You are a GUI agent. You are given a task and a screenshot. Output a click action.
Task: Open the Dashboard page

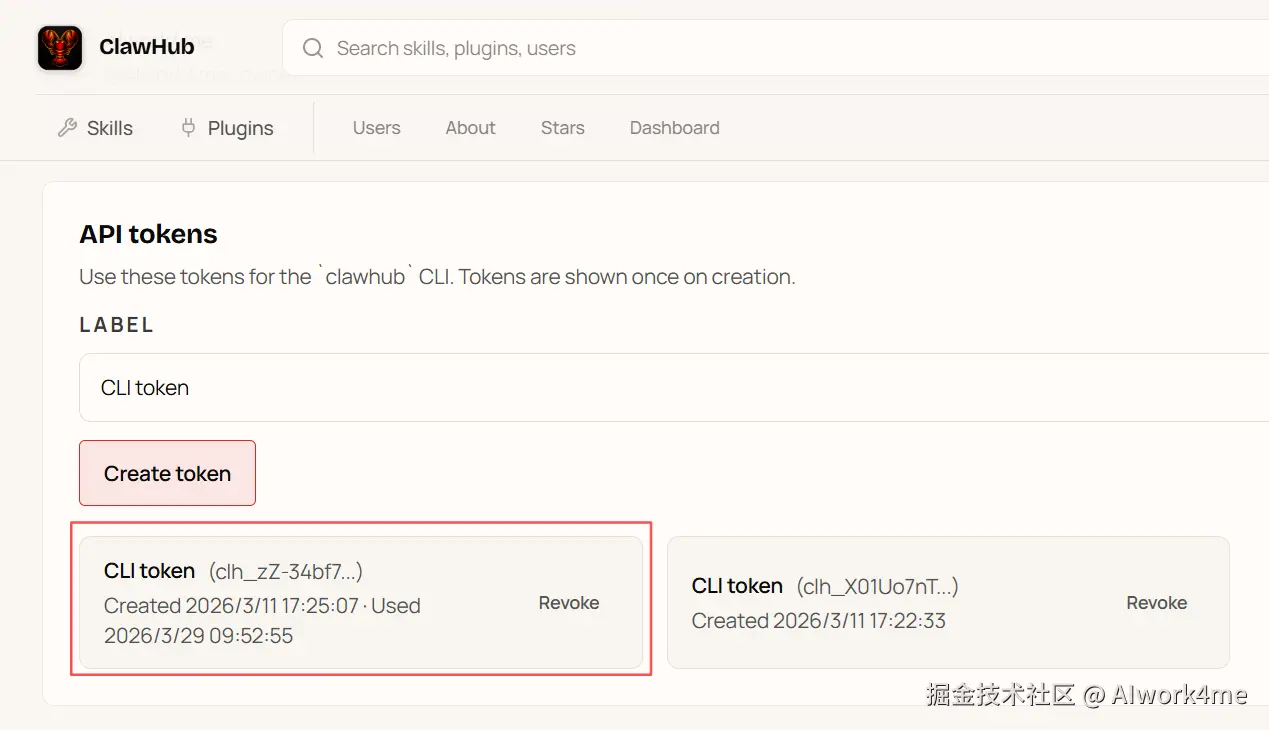click(675, 128)
